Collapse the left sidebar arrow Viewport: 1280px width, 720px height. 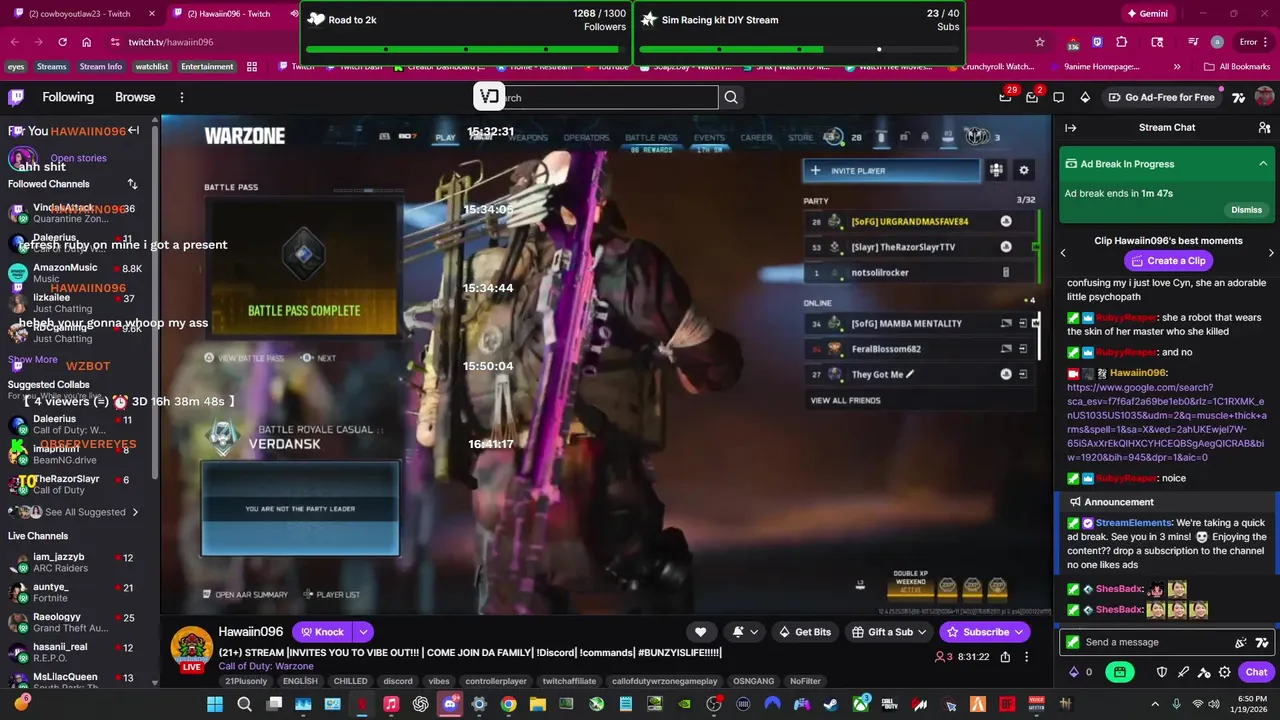coord(133,131)
